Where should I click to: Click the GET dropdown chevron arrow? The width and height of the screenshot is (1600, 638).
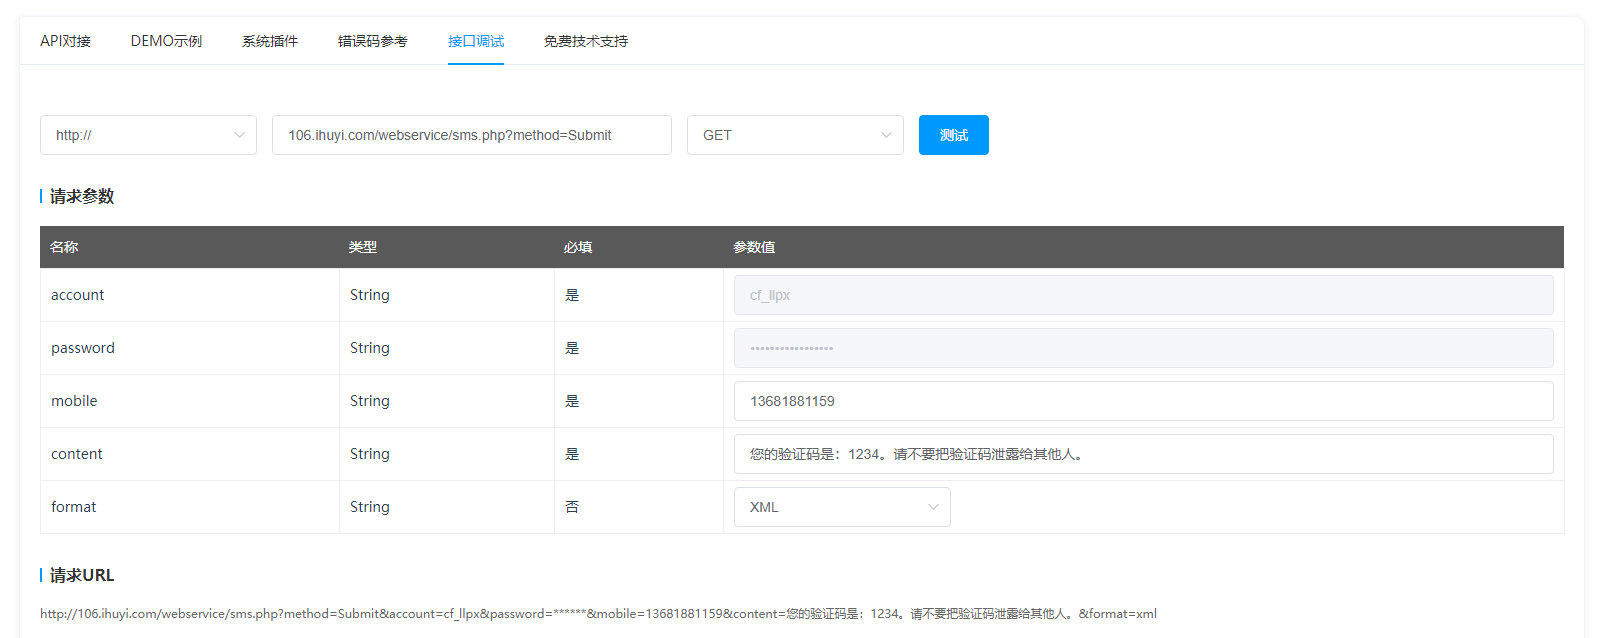[886, 135]
